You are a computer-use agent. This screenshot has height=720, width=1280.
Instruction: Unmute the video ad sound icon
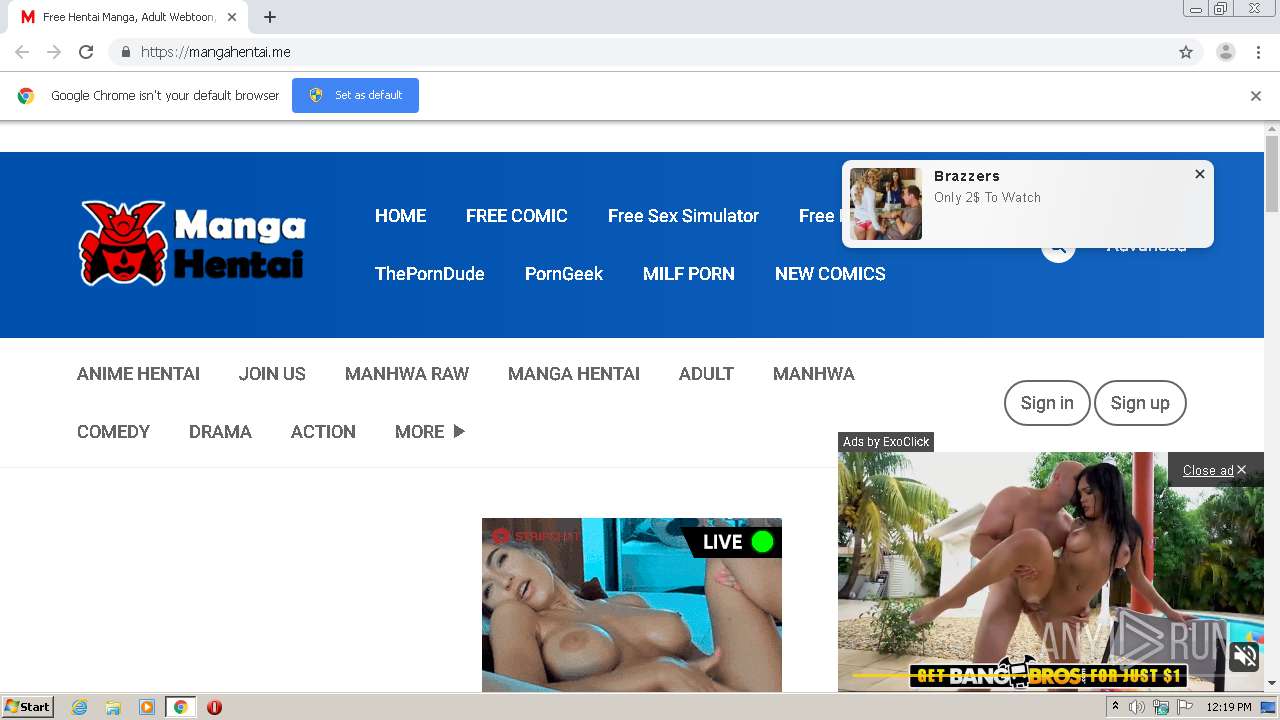tap(1245, 656)
